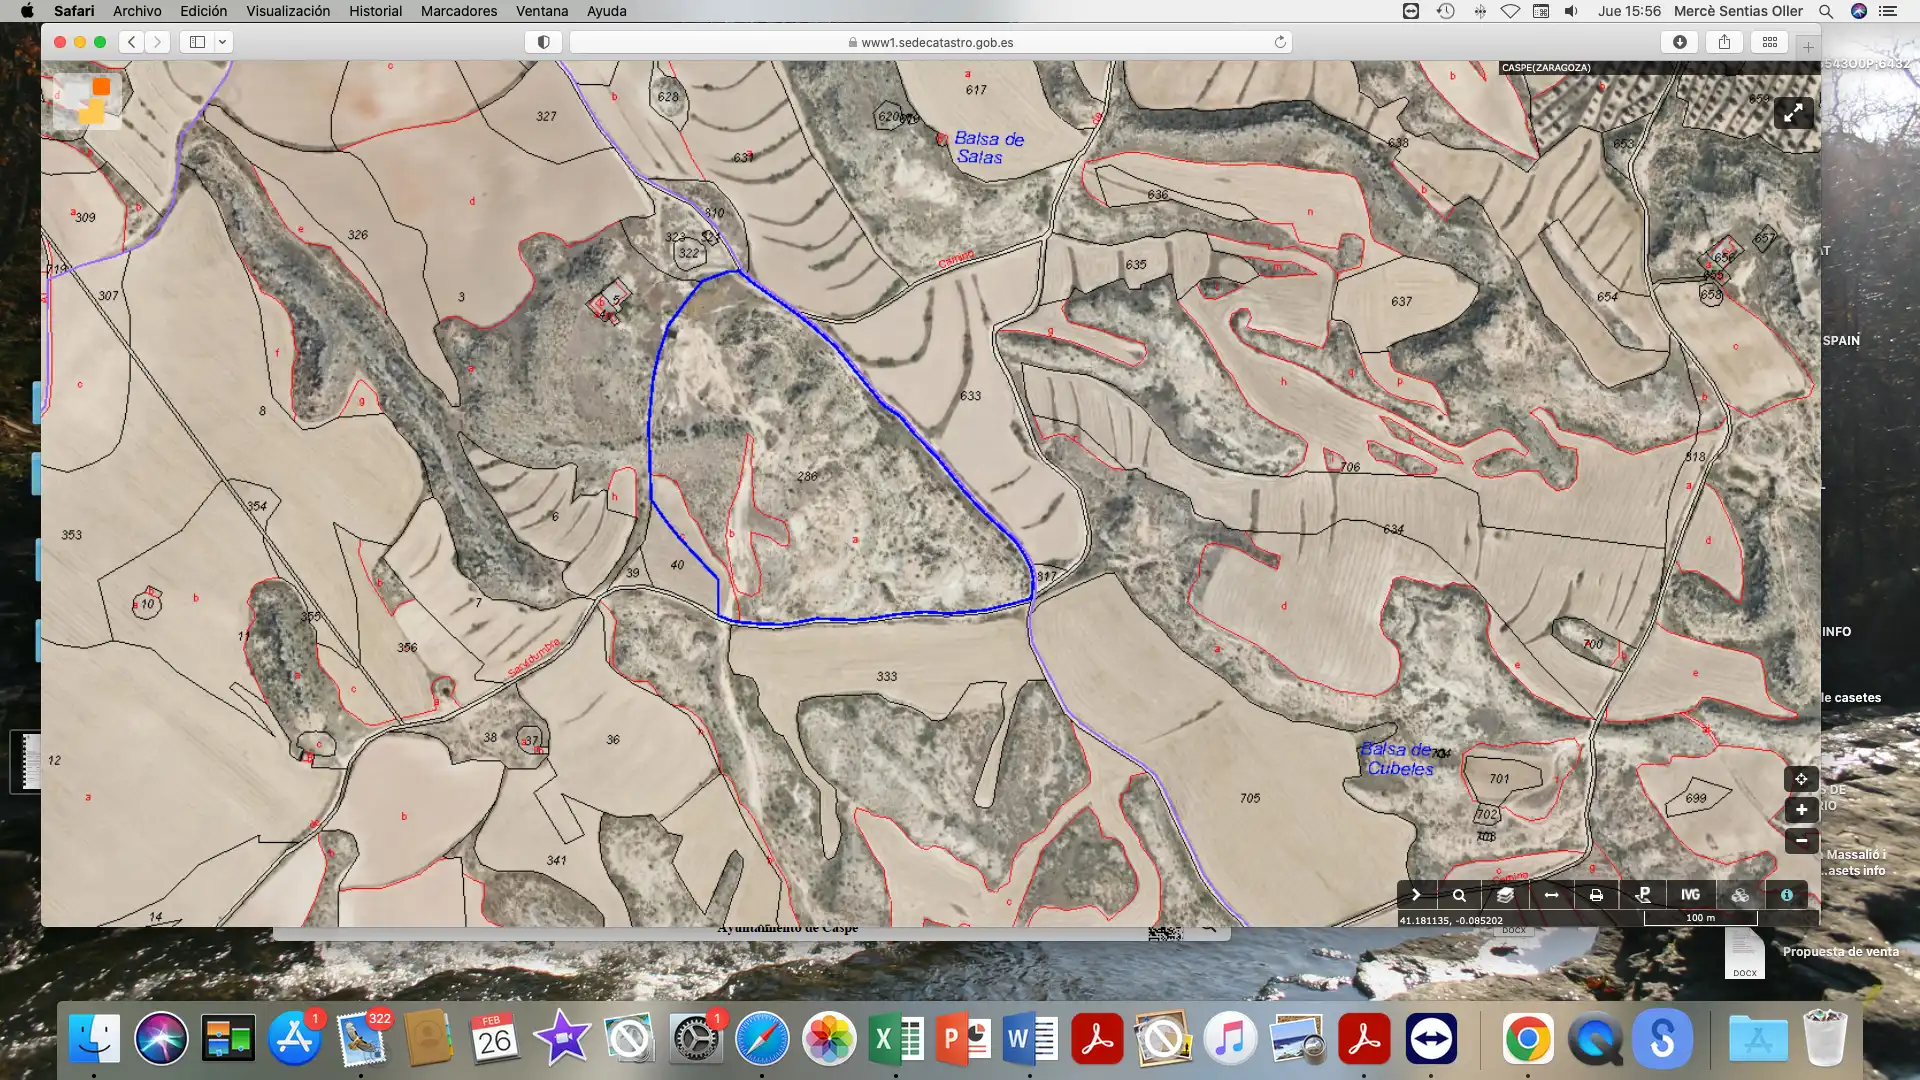Screen dimensions: 1920x1080
Task: Focus the sedecatastro.gob.es address bar
Action: pyautogui.click(x=930, y=42)
